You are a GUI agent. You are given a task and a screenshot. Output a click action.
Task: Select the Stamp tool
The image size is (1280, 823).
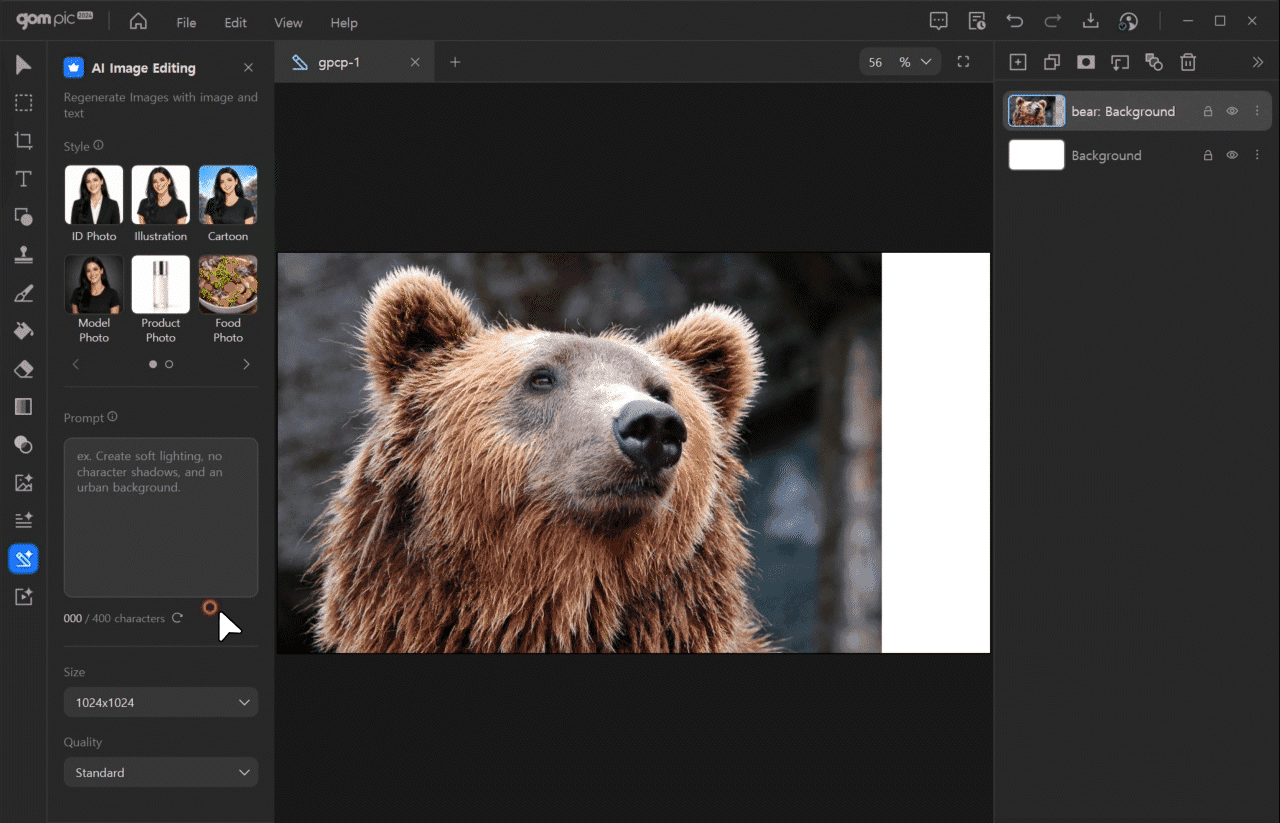[x=23, y=255]
